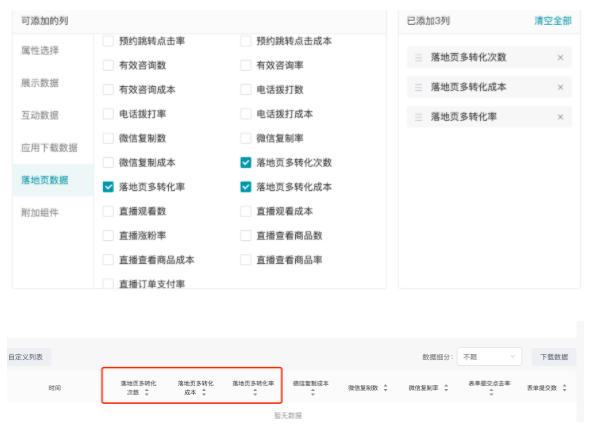Sort table by 落地页多转化次数 column
This screenshot has height=437, width=591.
(147, 393)
